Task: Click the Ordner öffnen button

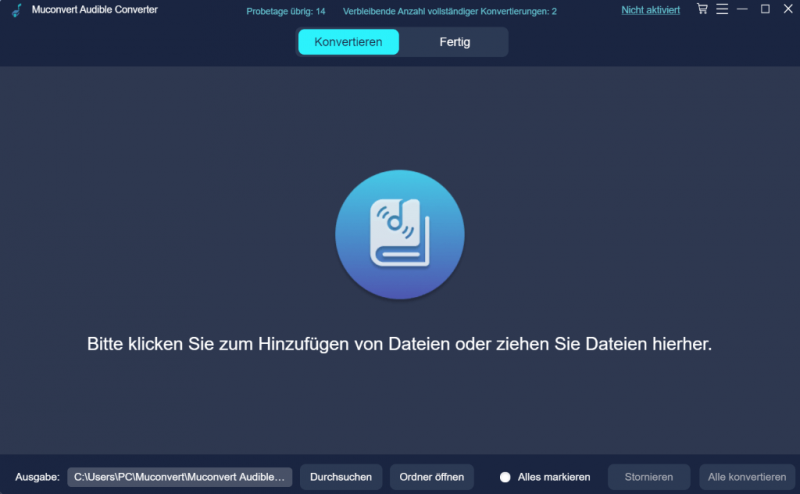Action: (432, 477)
